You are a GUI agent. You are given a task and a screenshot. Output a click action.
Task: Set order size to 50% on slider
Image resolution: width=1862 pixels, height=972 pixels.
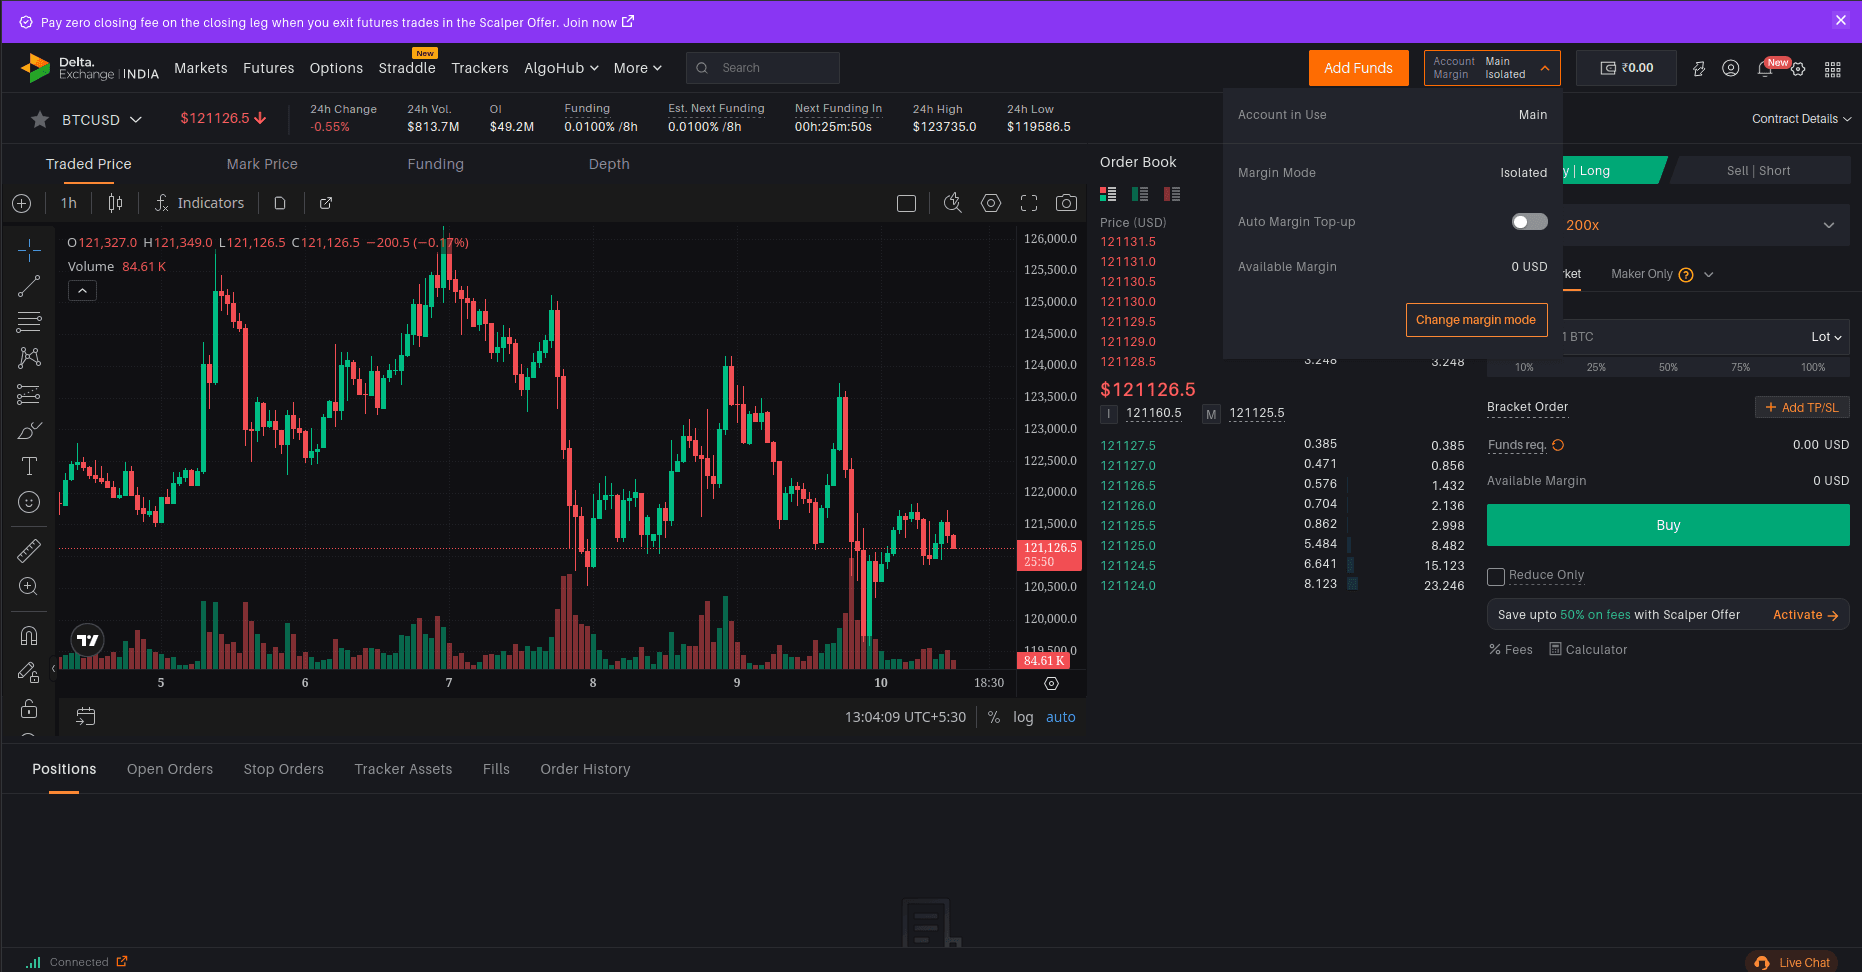pos(1668,367)
